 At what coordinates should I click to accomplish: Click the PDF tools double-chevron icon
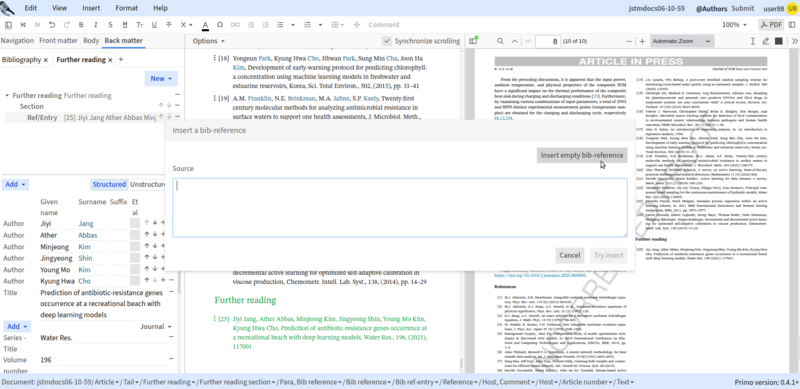click(x=794, y=41)
